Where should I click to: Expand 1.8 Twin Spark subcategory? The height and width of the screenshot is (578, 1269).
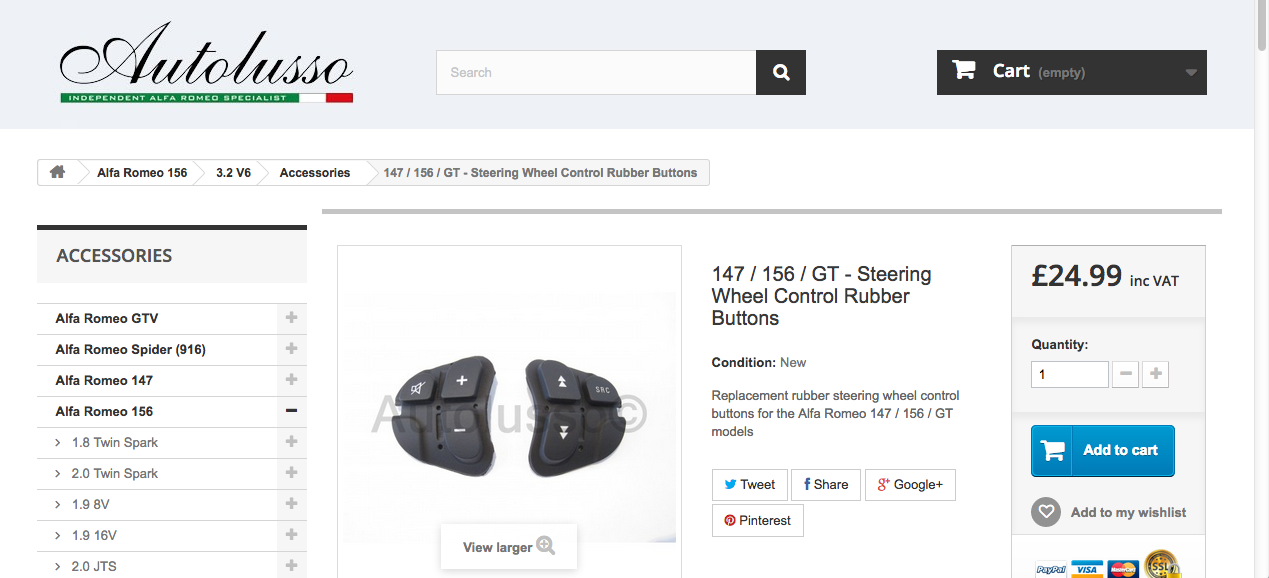coord(291,442)
